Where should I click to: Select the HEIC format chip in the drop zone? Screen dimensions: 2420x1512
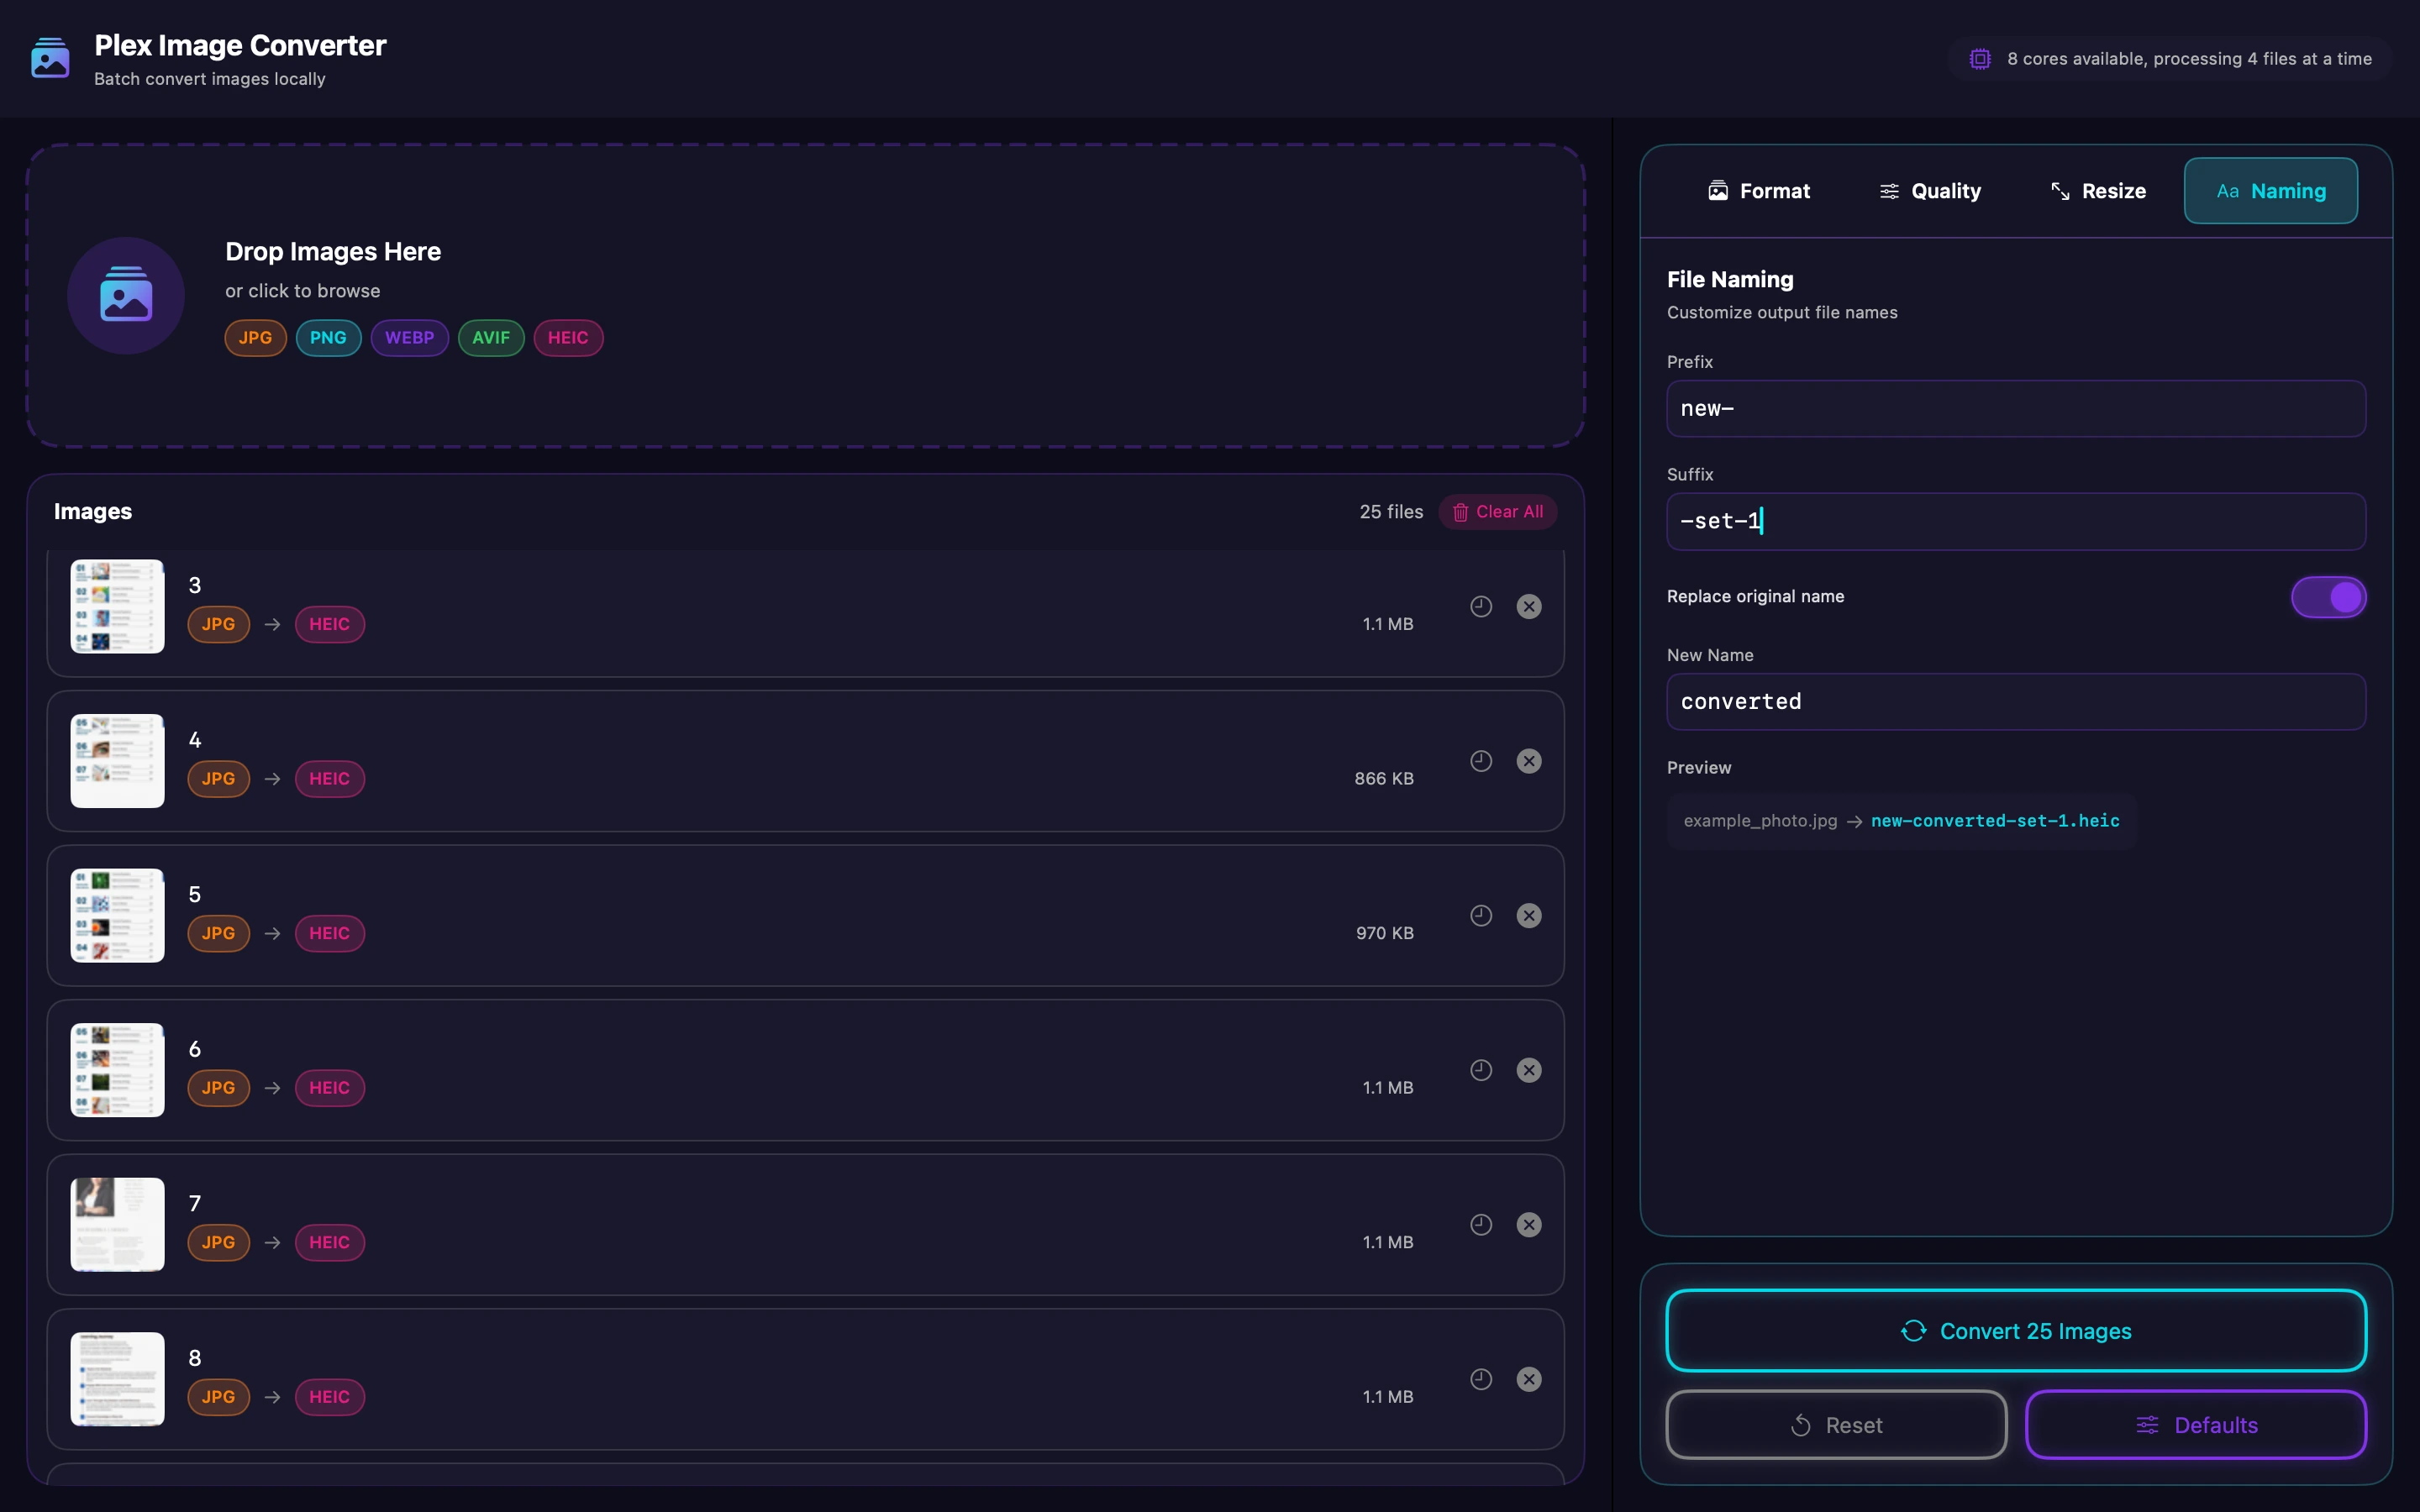pos(568,338)
